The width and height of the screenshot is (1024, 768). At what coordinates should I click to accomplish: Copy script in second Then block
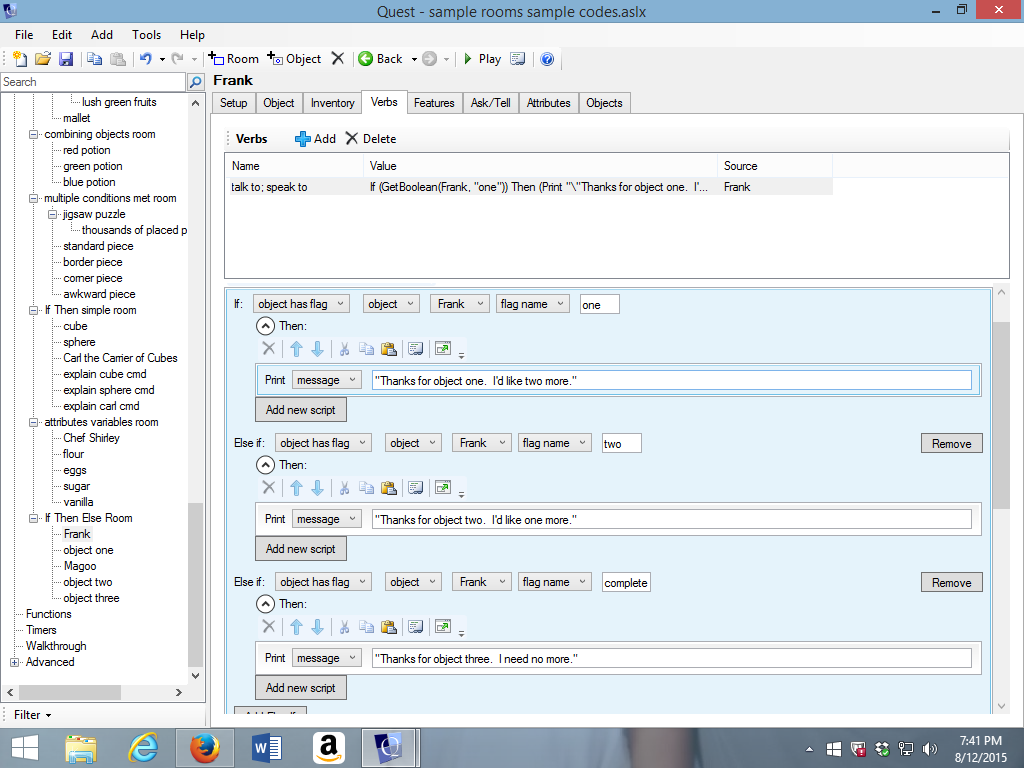point(366,488)
